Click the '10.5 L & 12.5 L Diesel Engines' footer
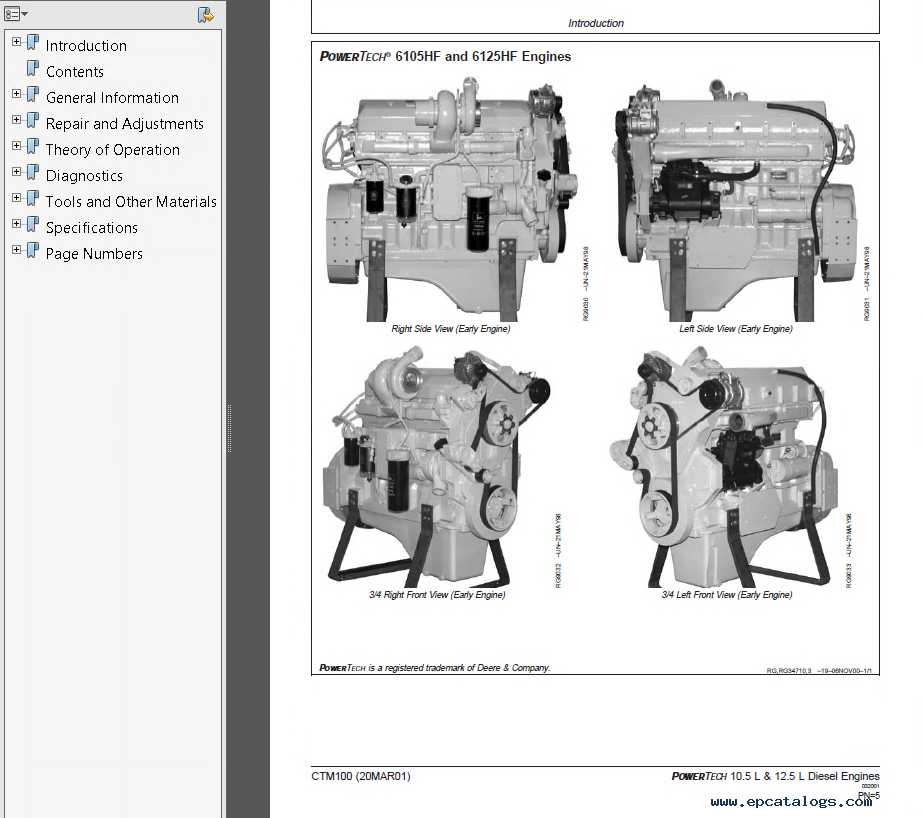 [x=805, y=776]
